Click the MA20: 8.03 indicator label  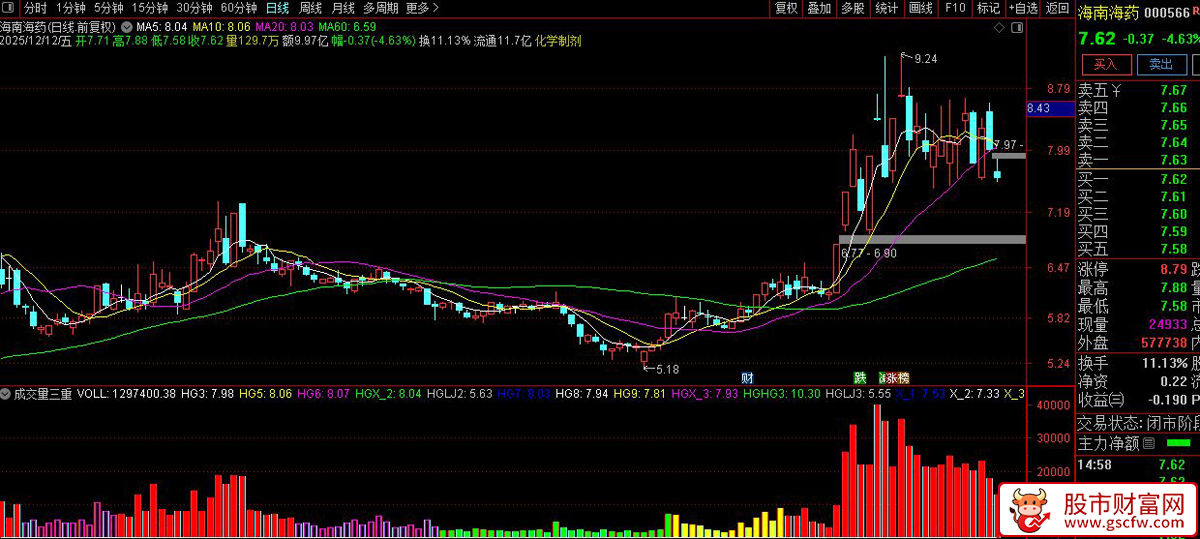coord(285,27)
